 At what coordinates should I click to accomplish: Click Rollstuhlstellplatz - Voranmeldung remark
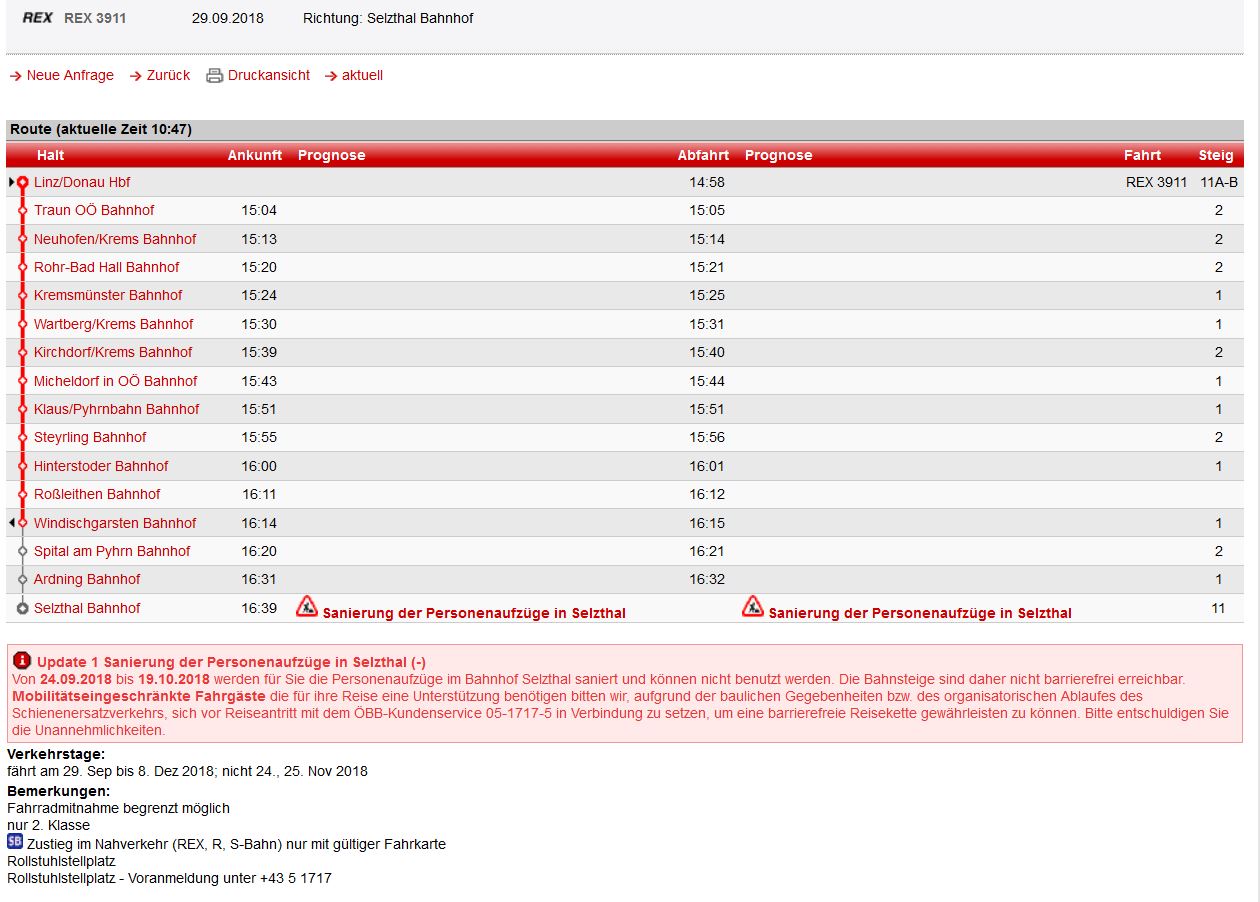[x=169, y=878]
